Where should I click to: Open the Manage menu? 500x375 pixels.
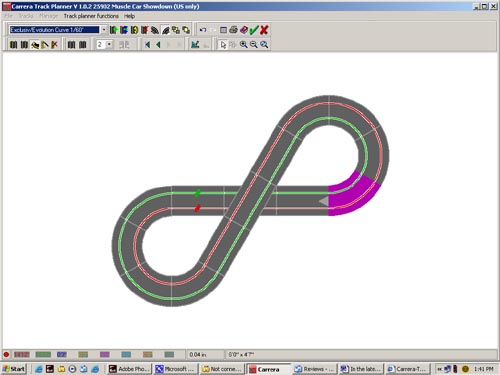click(x=49, y=16)
